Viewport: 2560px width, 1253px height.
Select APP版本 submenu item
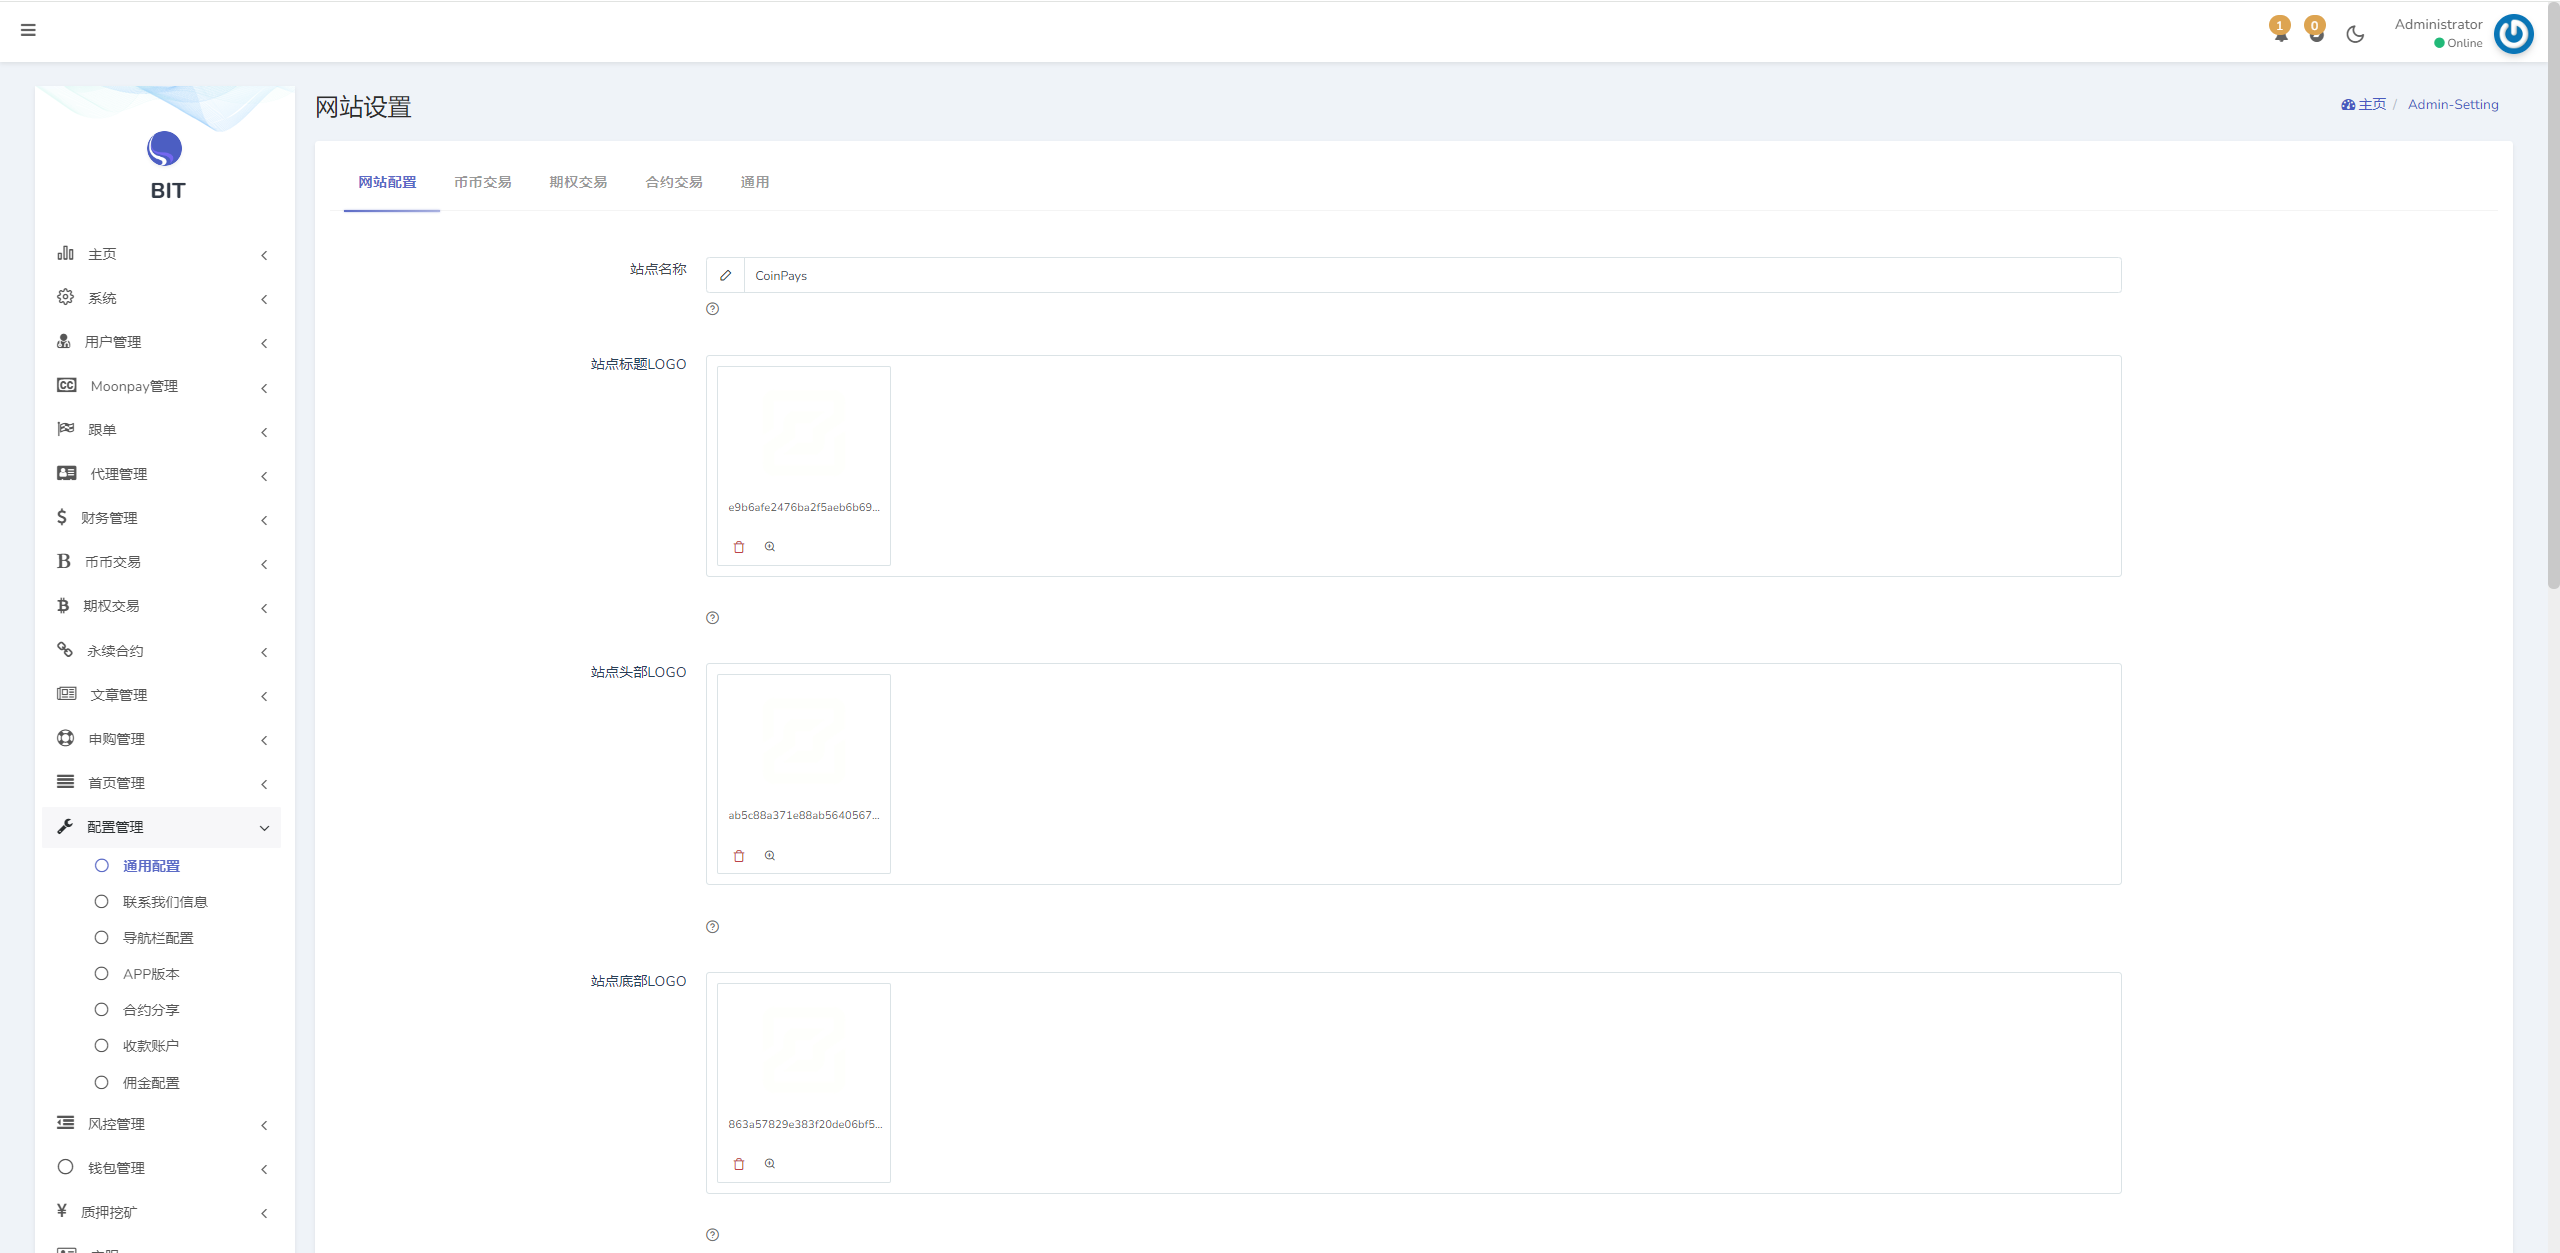pyautogui.click(x=151, y=974)
